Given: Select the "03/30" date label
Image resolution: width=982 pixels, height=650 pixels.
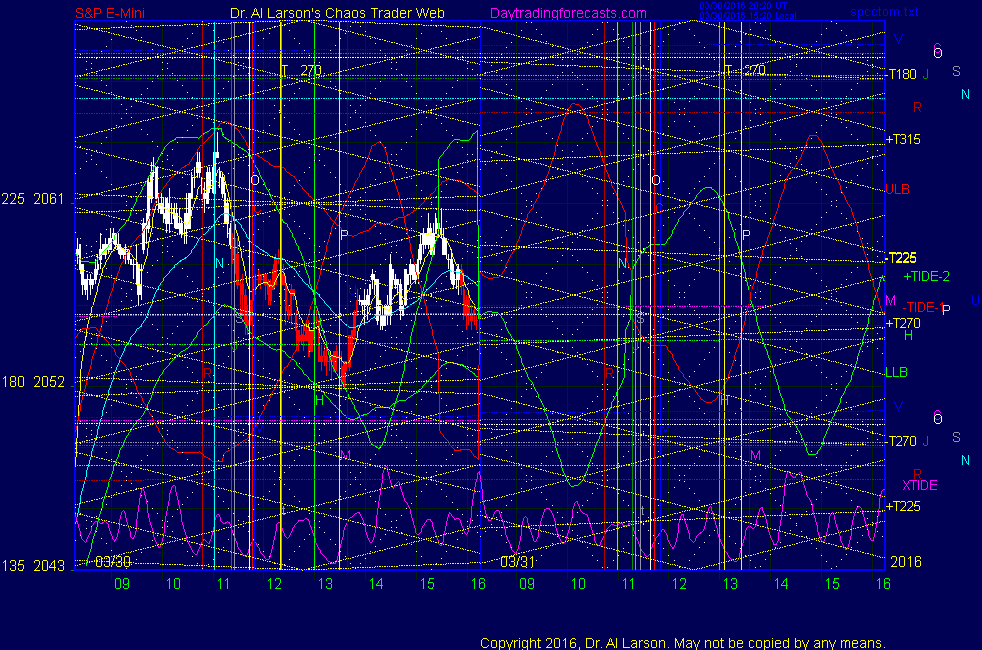Looking at the screenshot, I should tap(113, 562).
